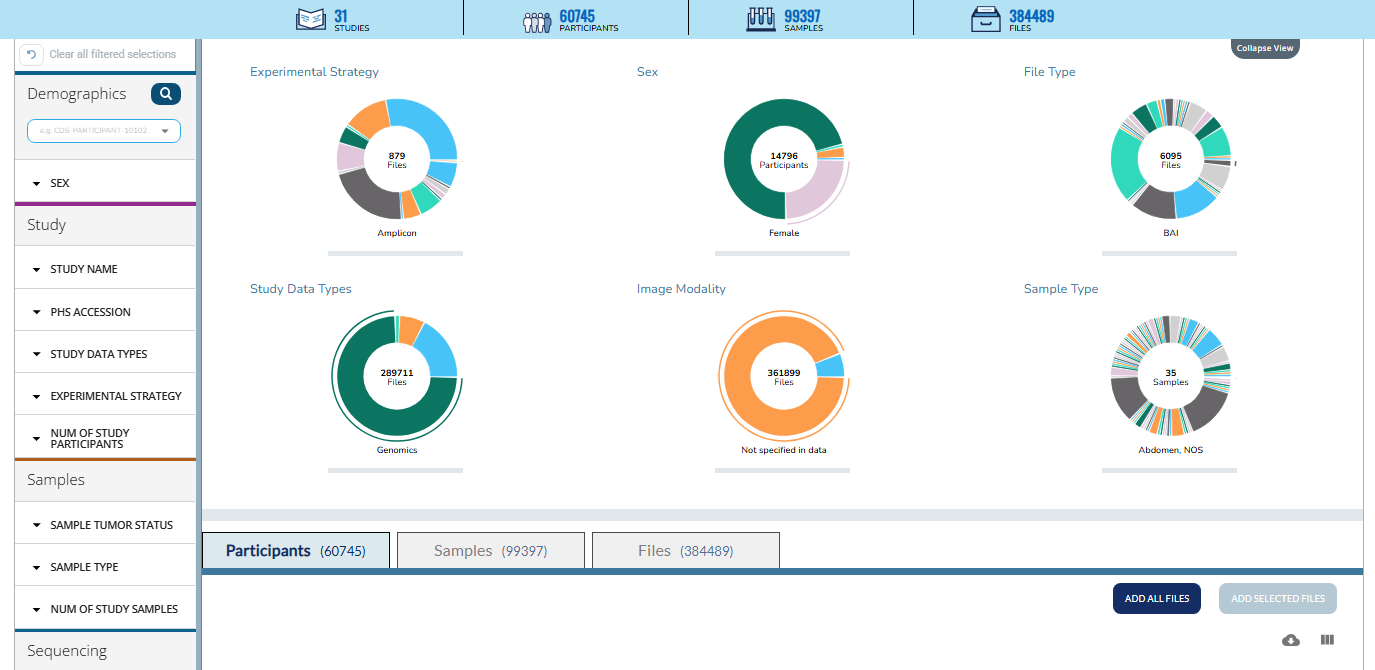Click the 60745 PARTICIPANTS count text

coord(589,20)
